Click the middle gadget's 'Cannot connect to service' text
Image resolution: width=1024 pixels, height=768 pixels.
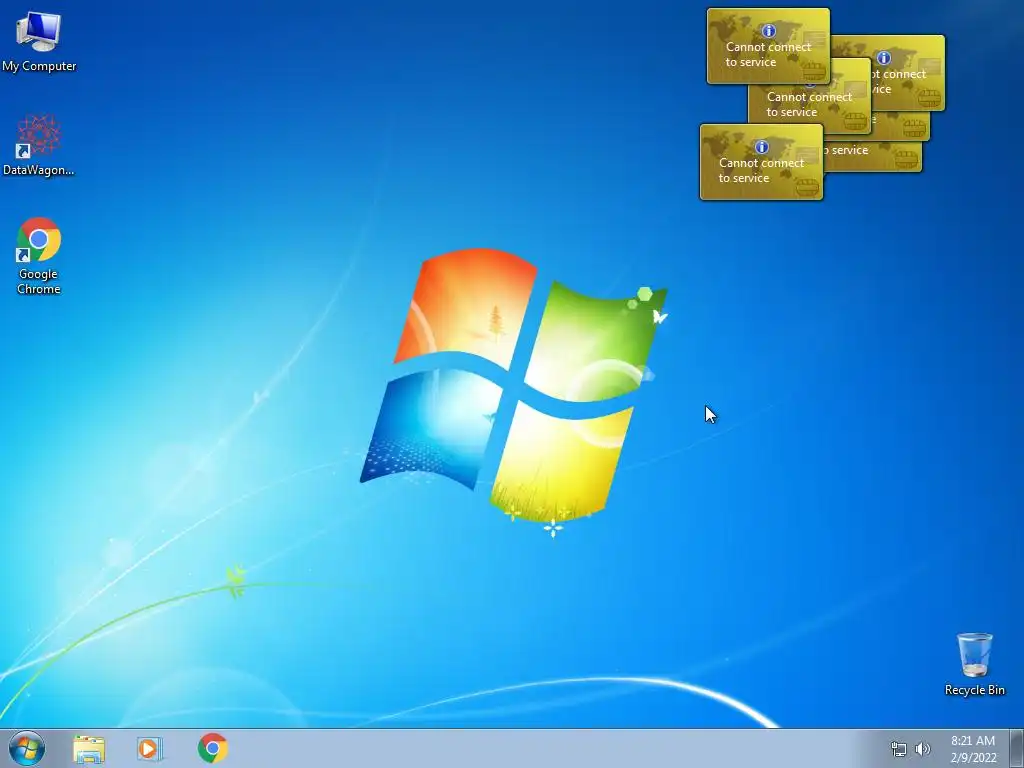(x=809, y=104)
